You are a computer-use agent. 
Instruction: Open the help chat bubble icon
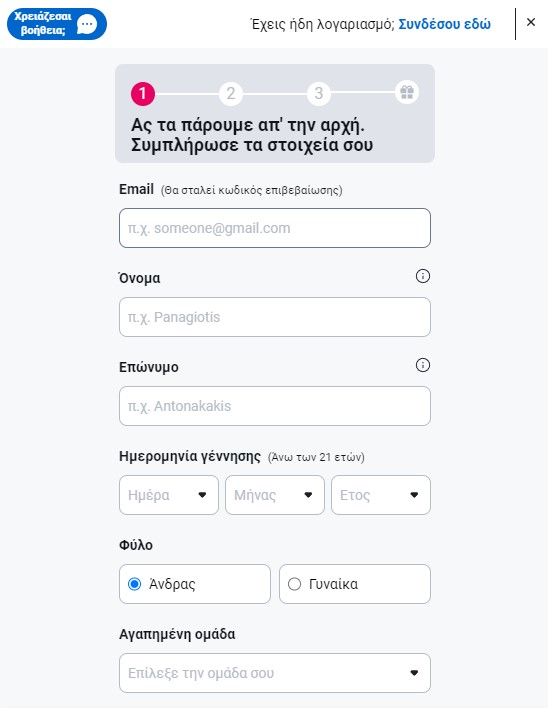click(x=87, y=24)
